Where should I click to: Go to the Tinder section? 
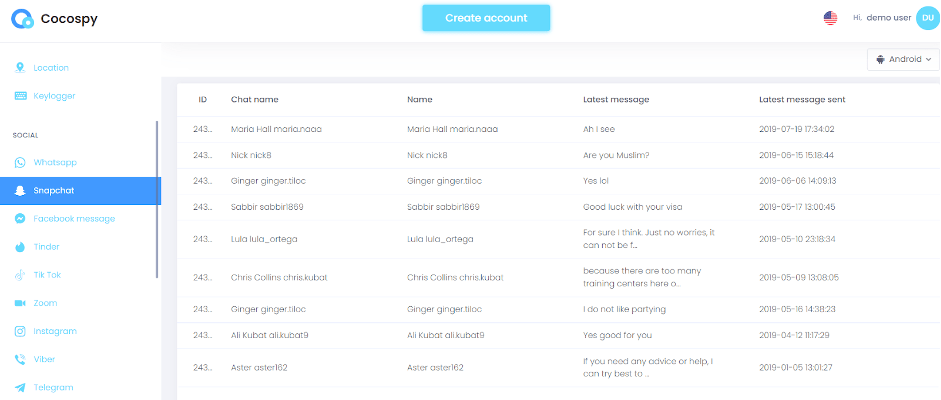click(46, 247)
